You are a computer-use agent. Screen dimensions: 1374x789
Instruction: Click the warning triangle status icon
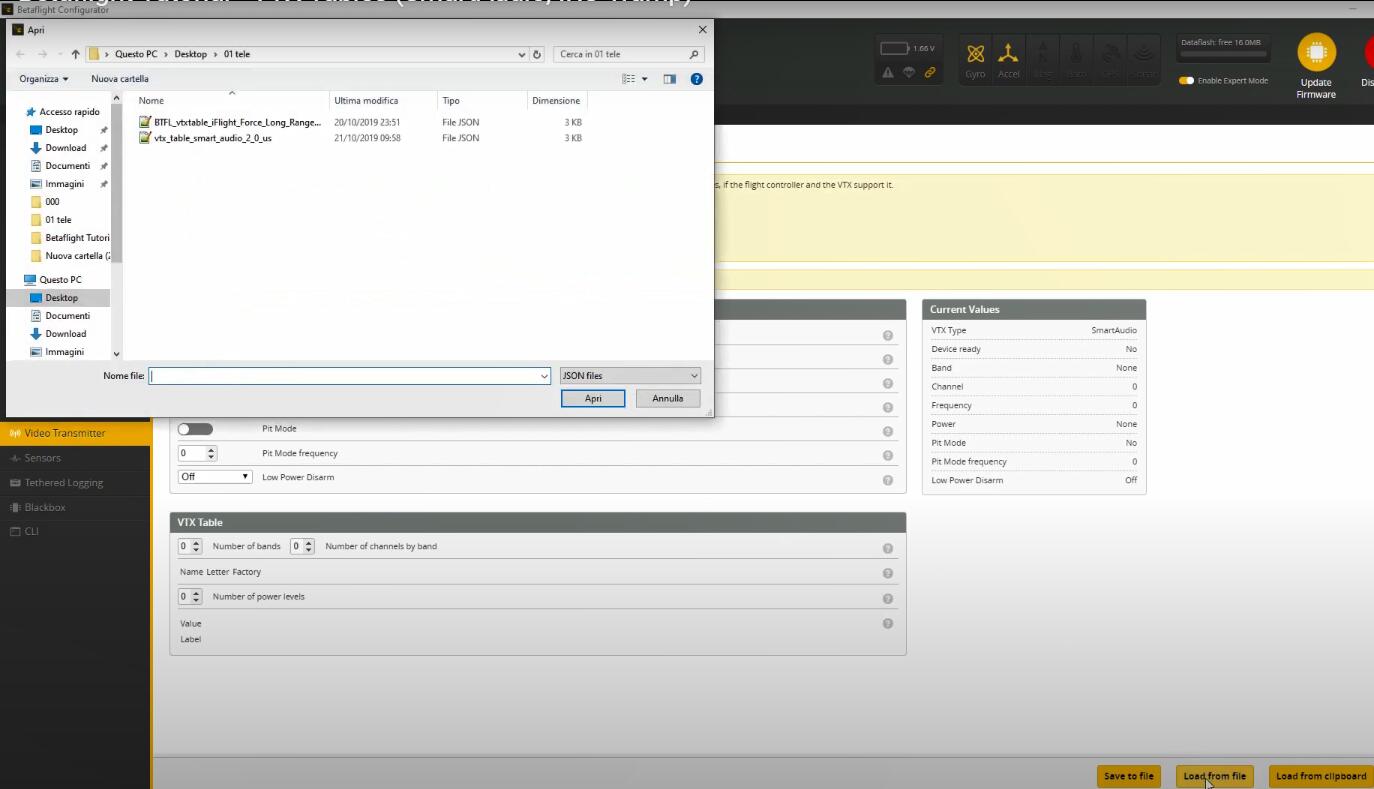pos(887,72)
